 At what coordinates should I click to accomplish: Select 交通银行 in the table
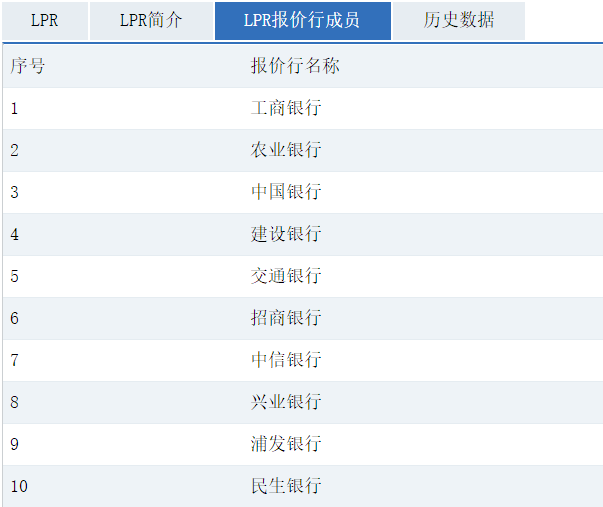click(286, 276)
